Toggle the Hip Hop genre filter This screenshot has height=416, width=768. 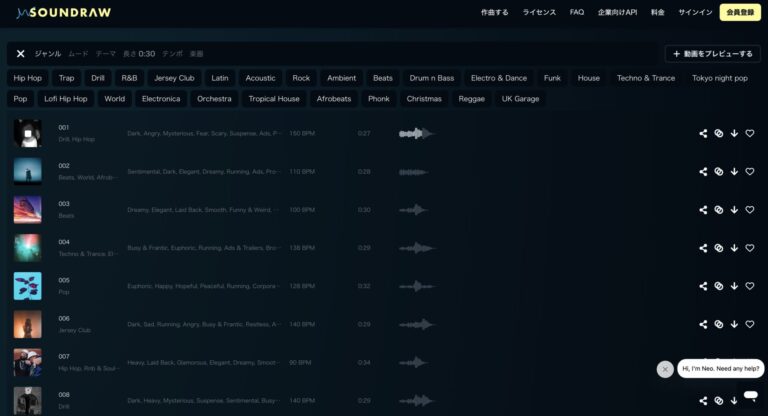tap(28, 78)
